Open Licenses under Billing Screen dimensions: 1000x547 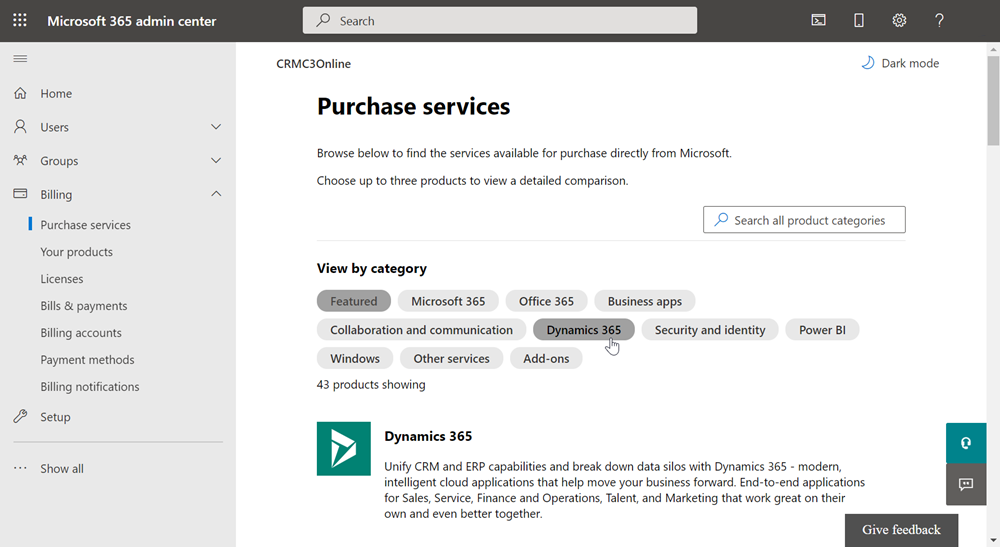pyautogui.click(x=62, y=279)
